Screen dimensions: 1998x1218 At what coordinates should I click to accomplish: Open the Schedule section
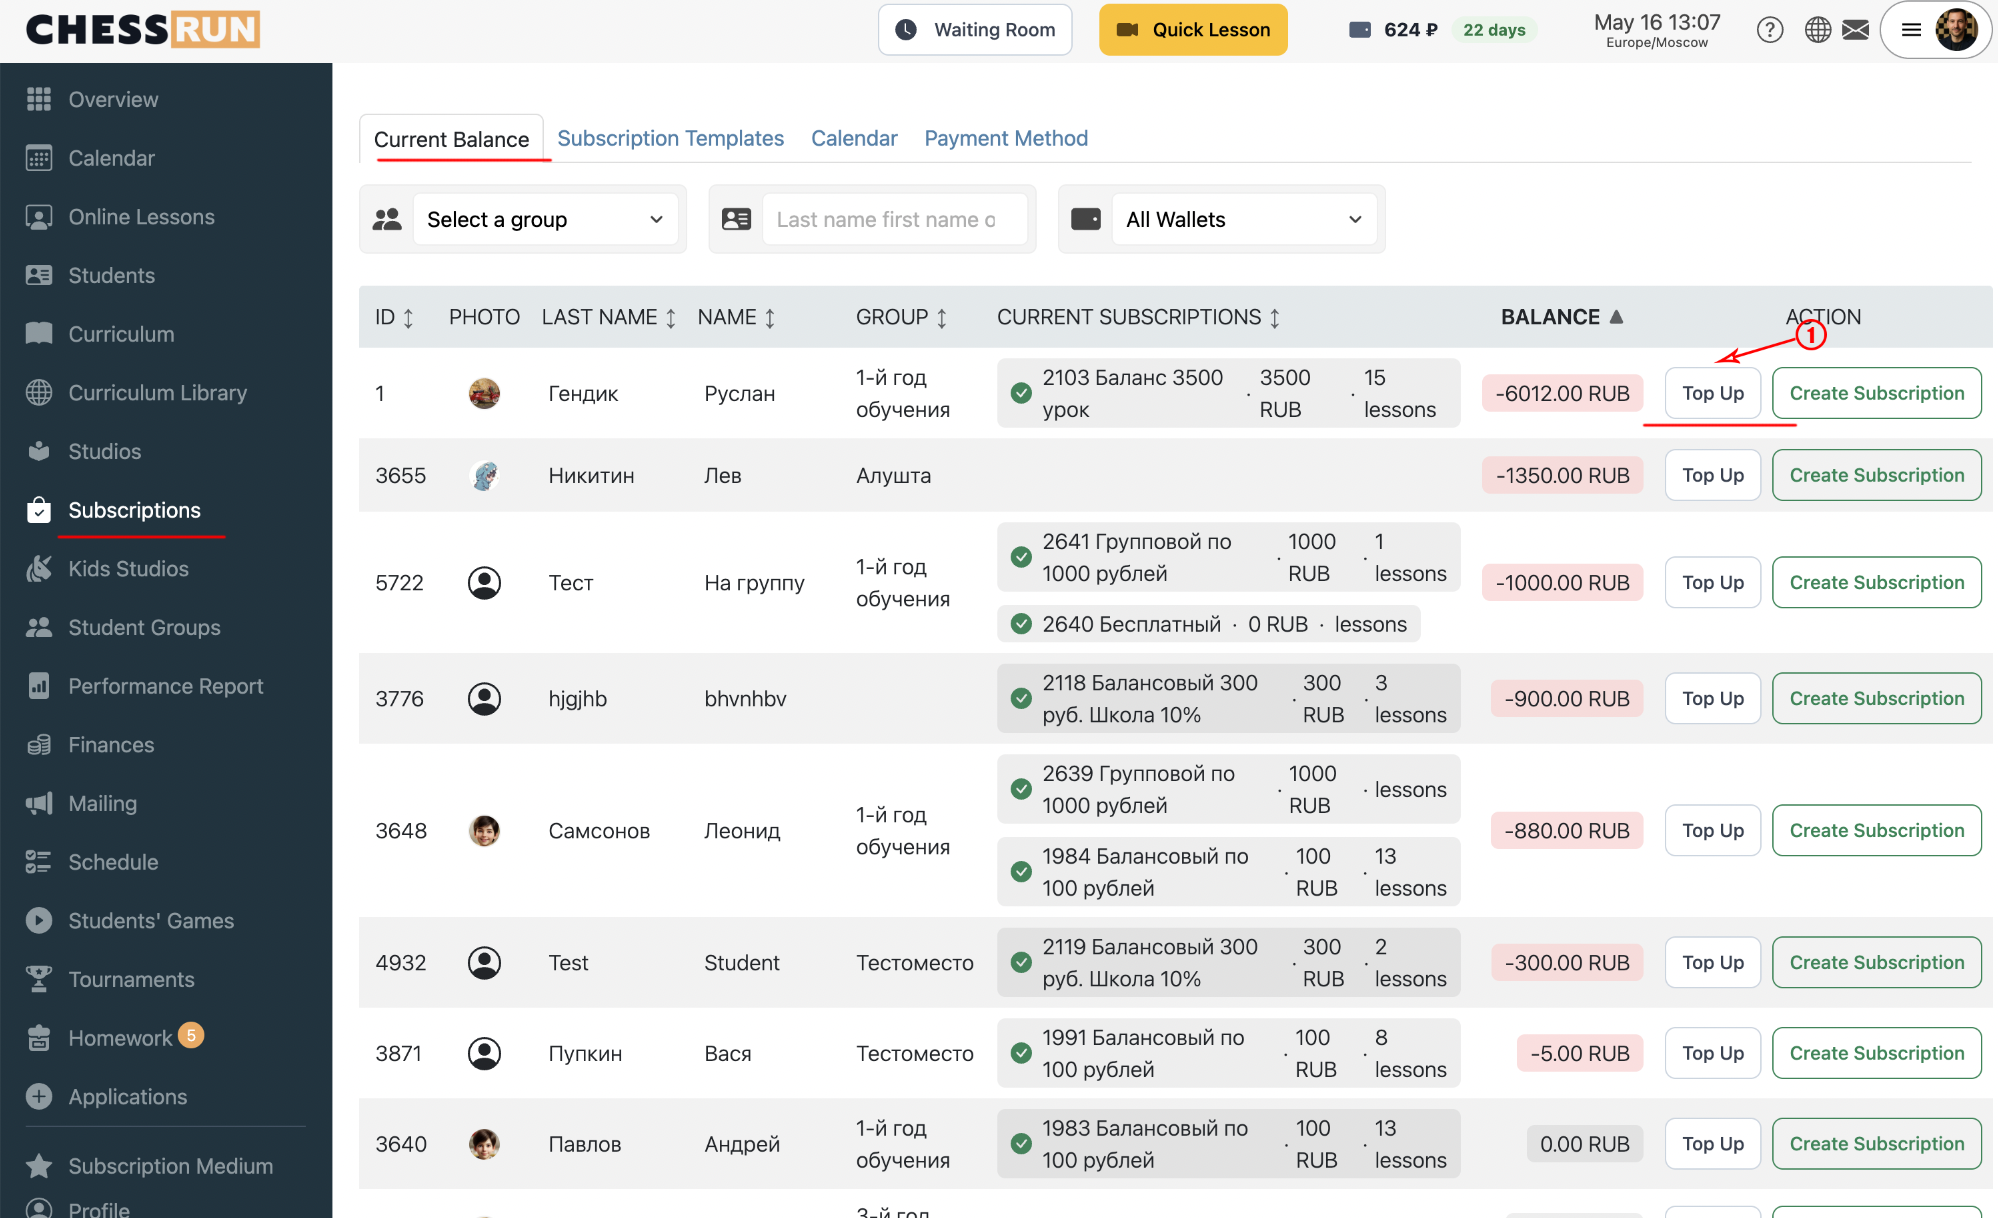point(113,862)
